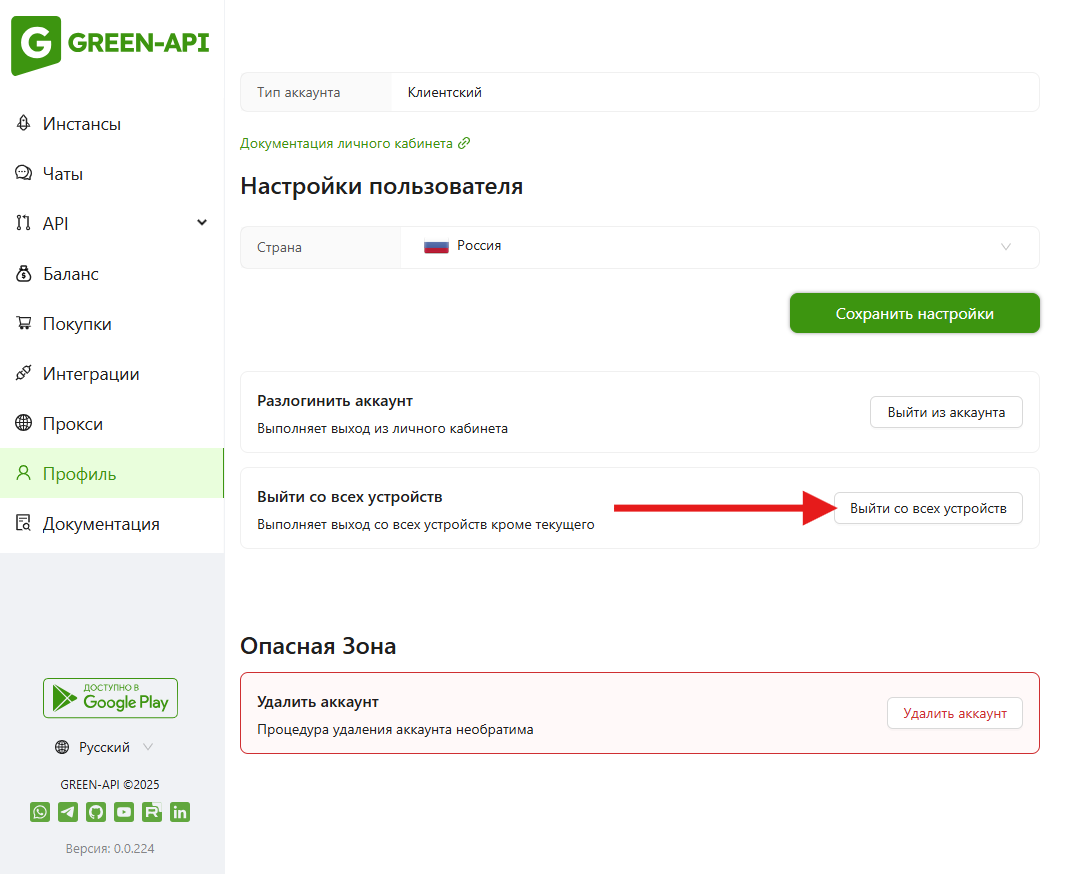Click the Выйти со всех устройств button

[928, 508]
